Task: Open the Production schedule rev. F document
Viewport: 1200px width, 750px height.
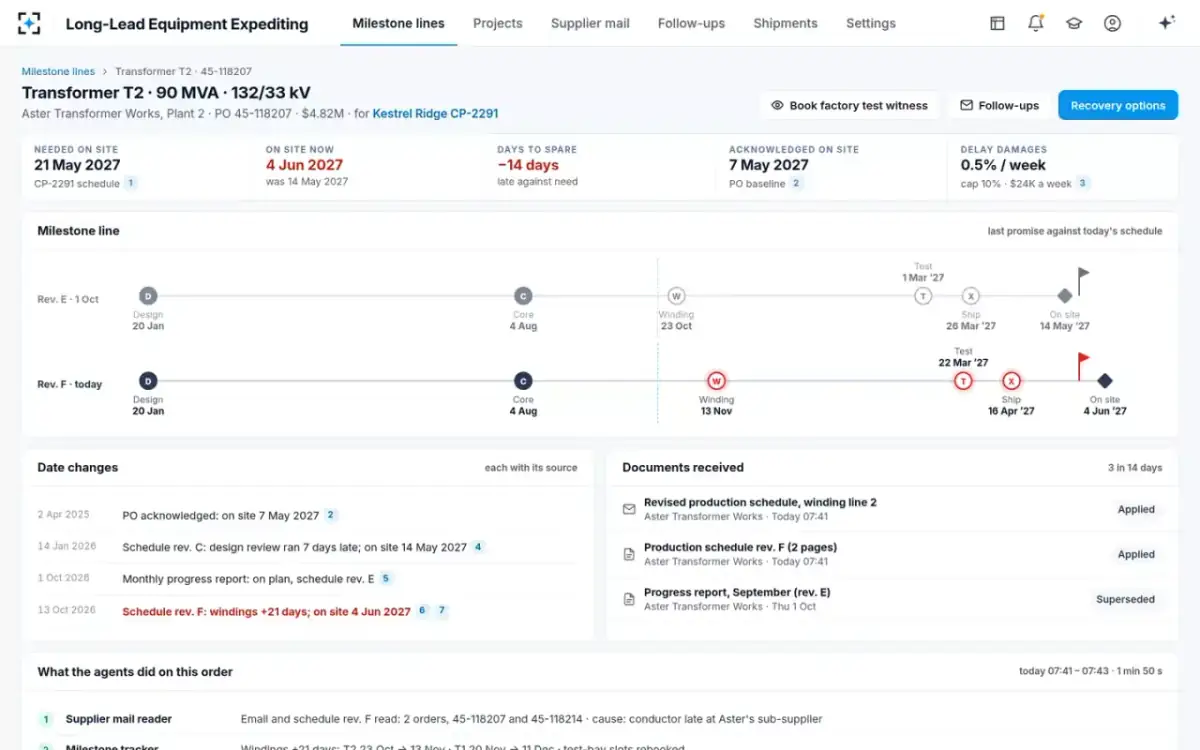Action: 740,547
